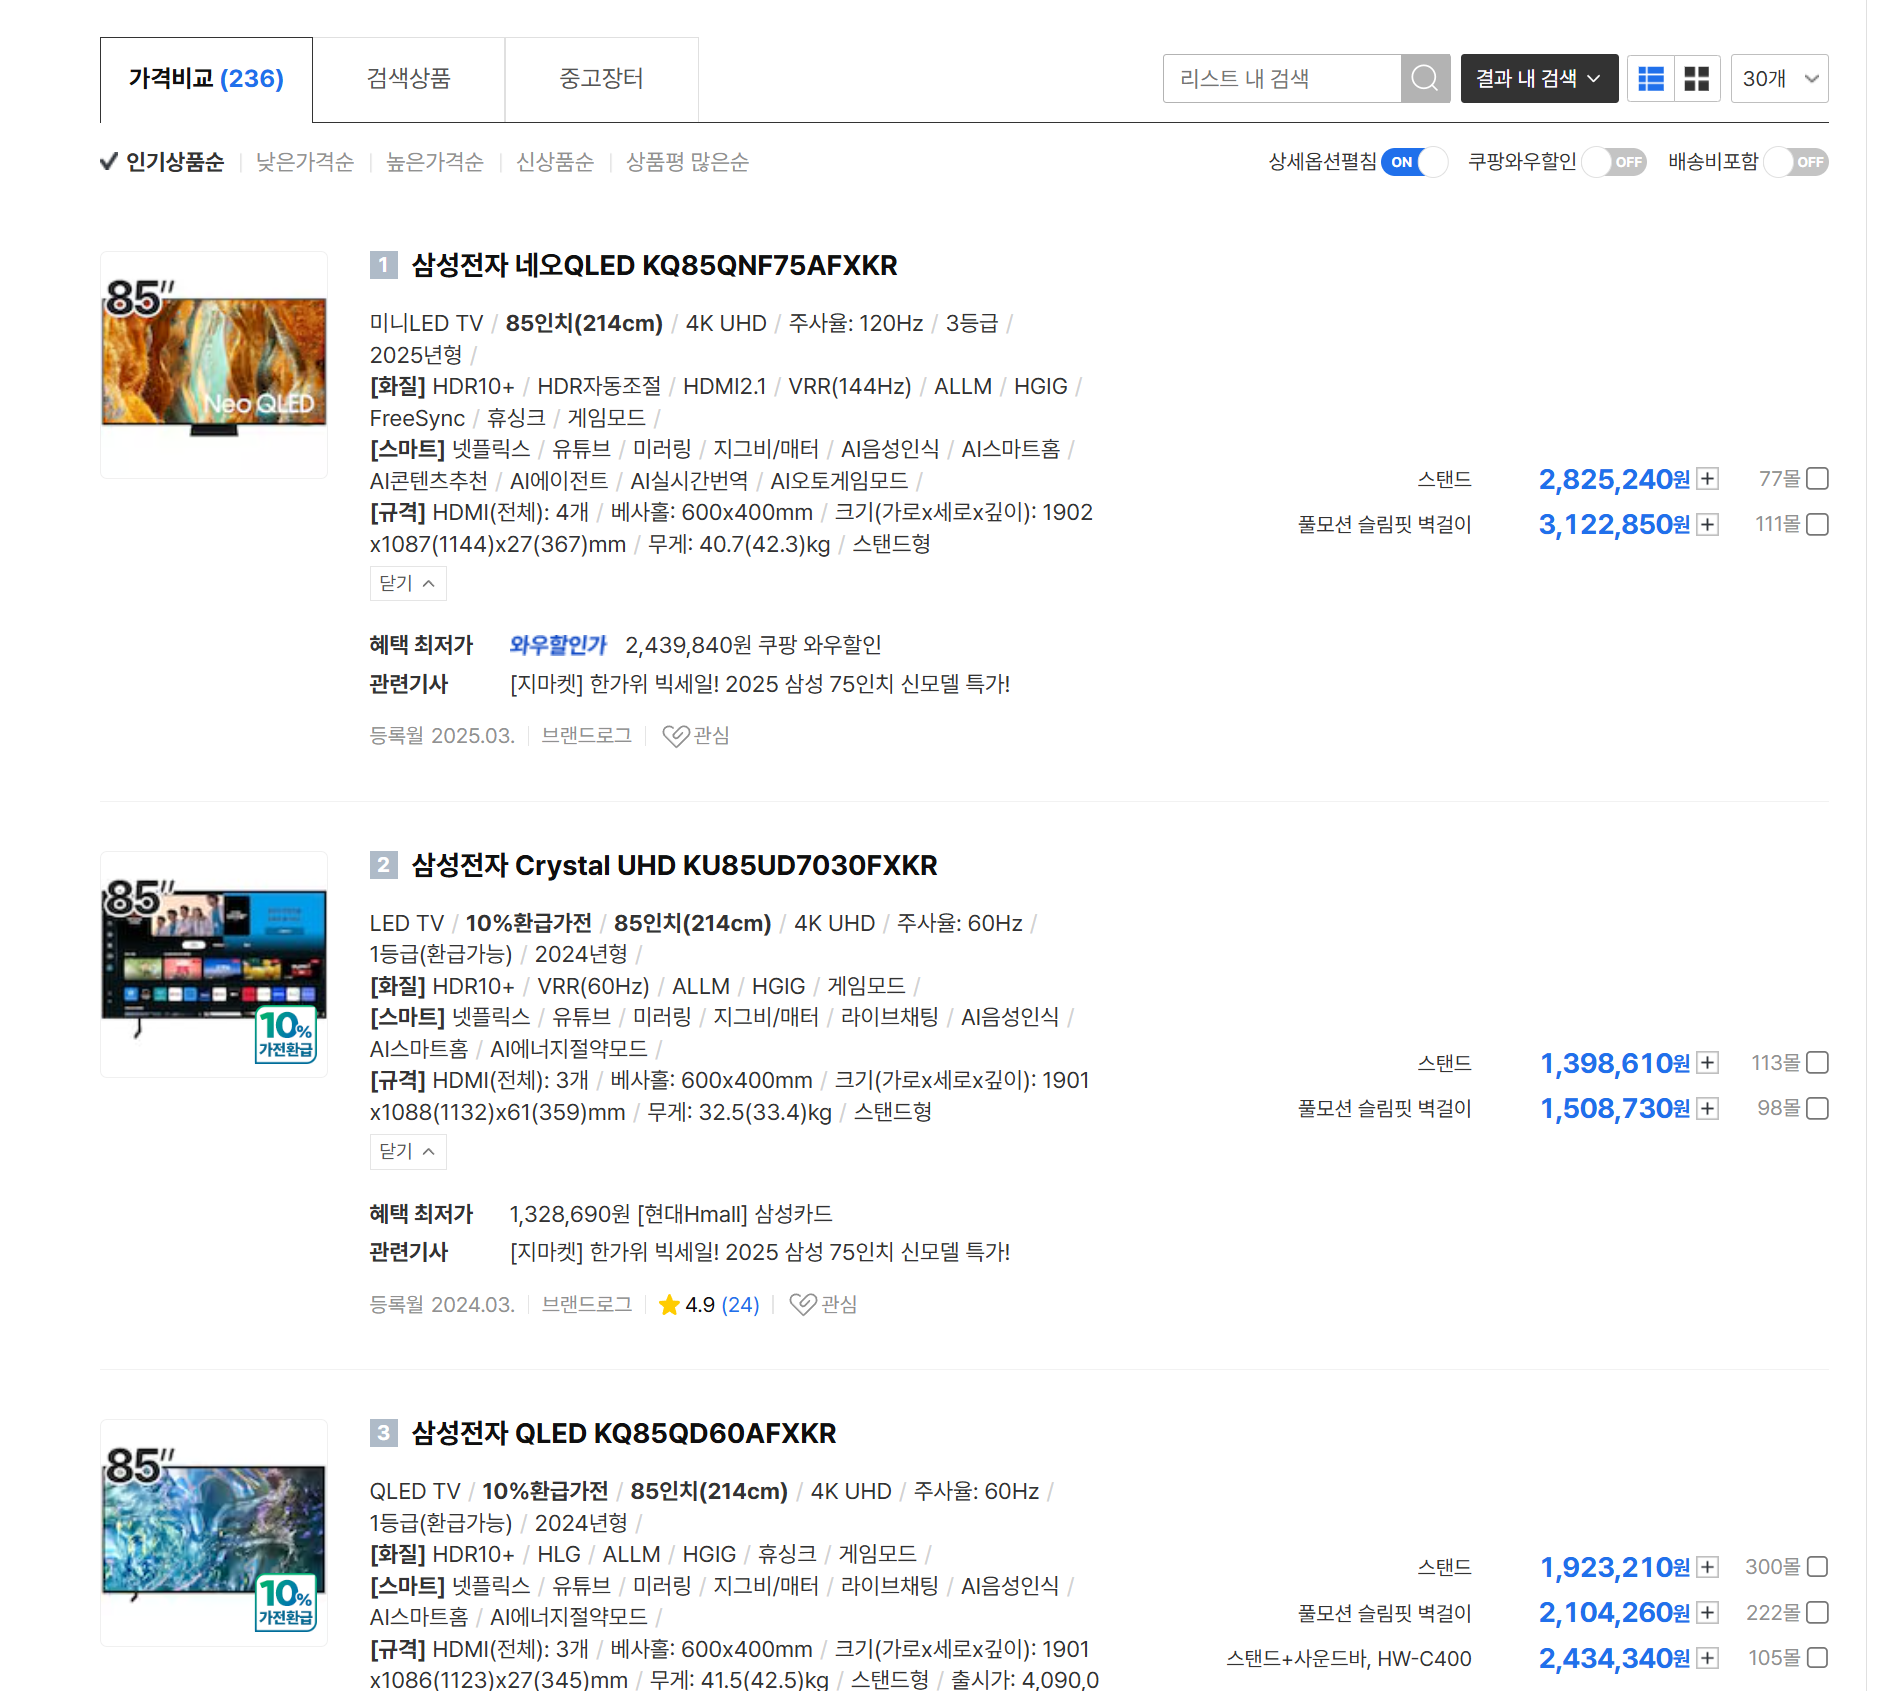Check the 77몰 스탠드 checkbox
This screenshot has width=1897, height=1691.
click(1818, 479)
